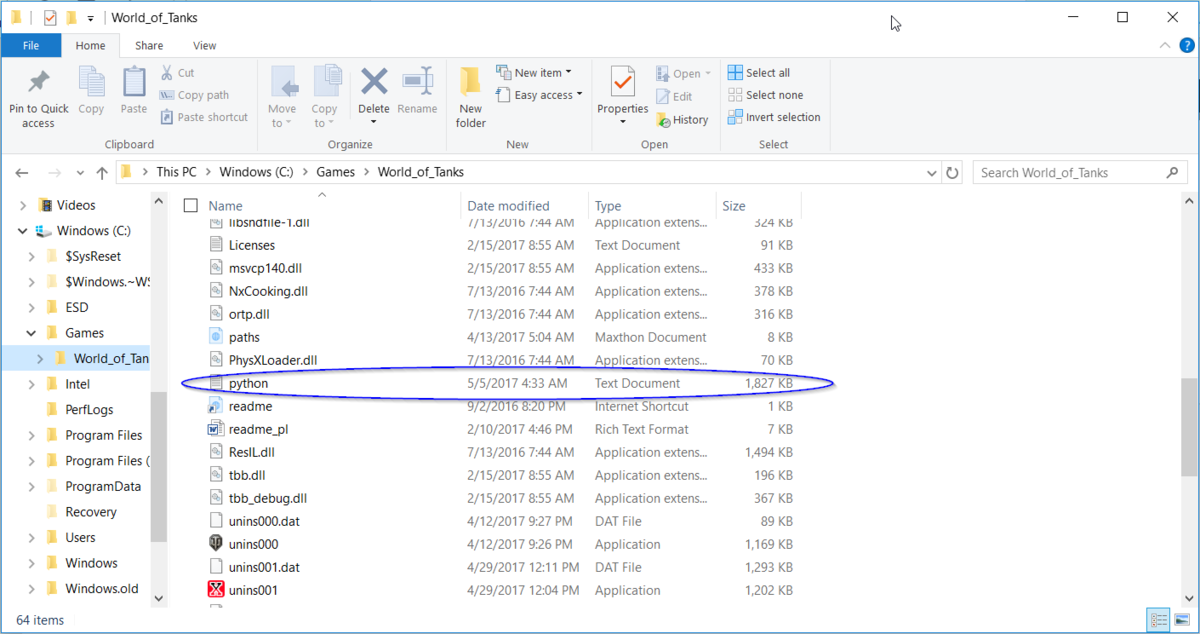Switch to details view layout

pos(1158,619)
